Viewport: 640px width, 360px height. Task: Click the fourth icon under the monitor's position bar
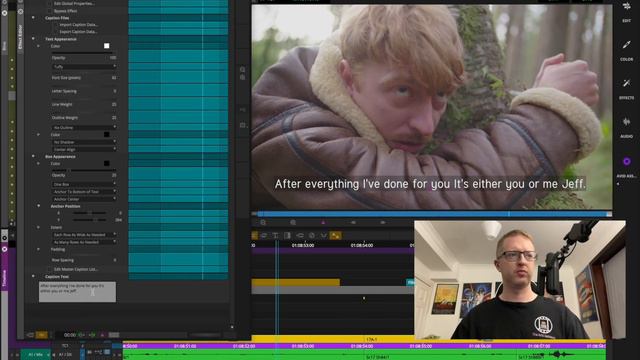(353, 222)
